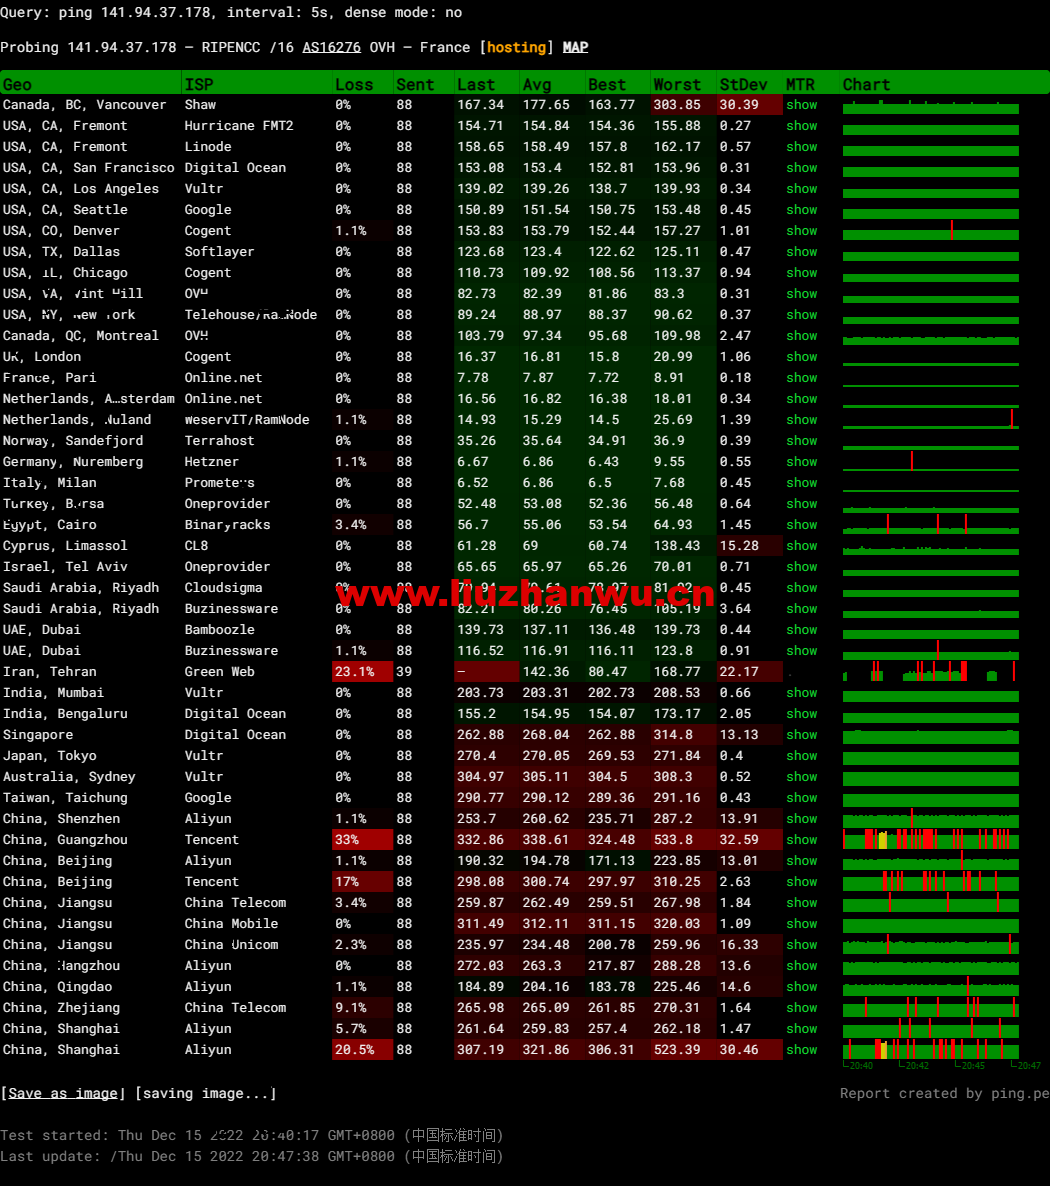Click the Worst column header
Screen dimensions: 1050x1186
tap(677, 84)
